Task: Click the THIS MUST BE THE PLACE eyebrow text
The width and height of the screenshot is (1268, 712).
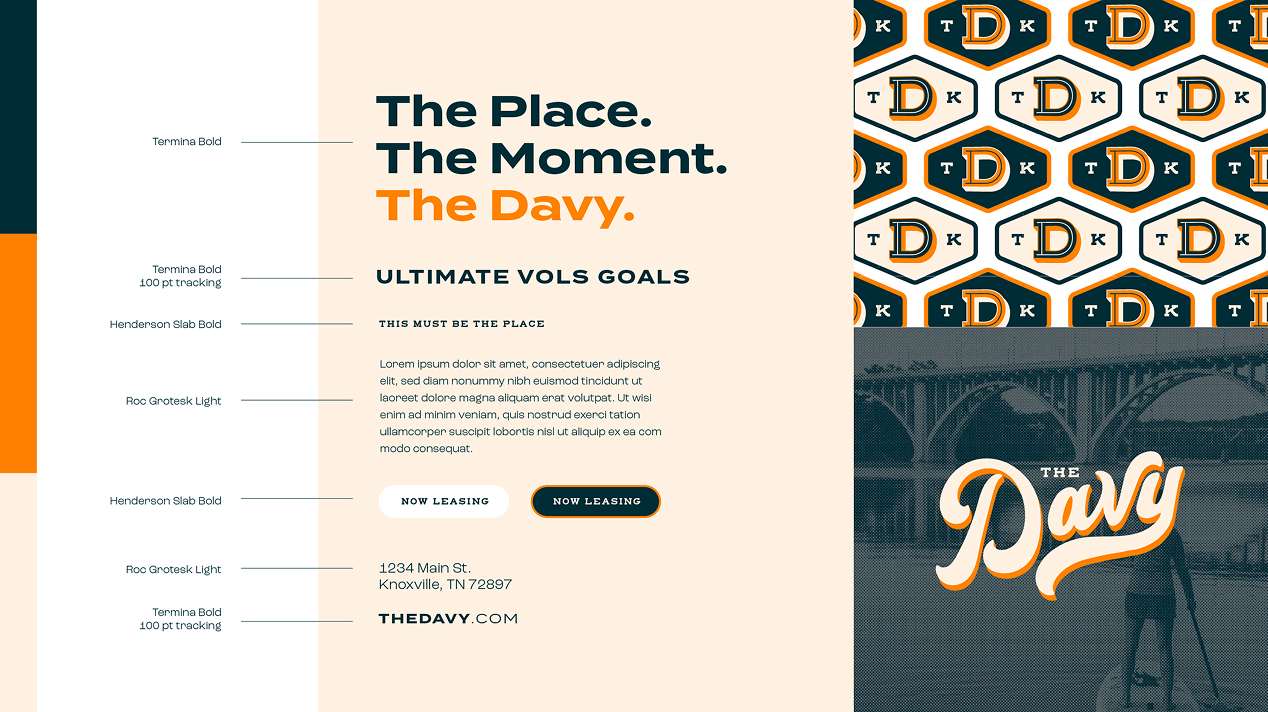Action: click(x=462, y=324)
